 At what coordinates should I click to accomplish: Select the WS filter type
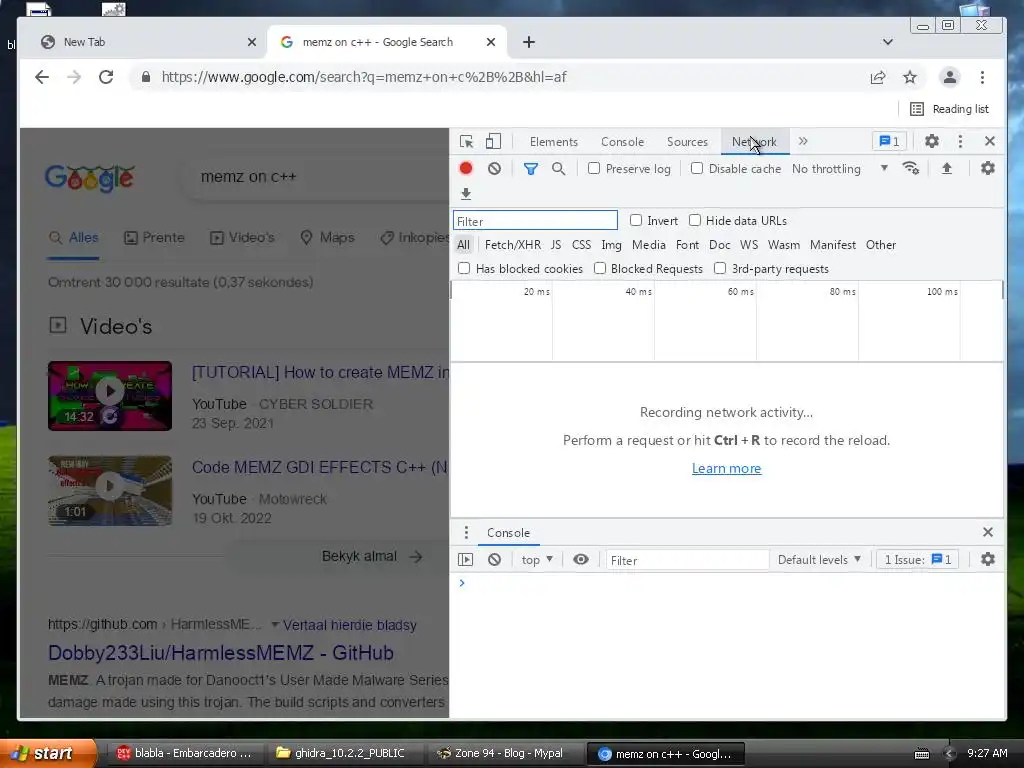click(x=749, y=245)
